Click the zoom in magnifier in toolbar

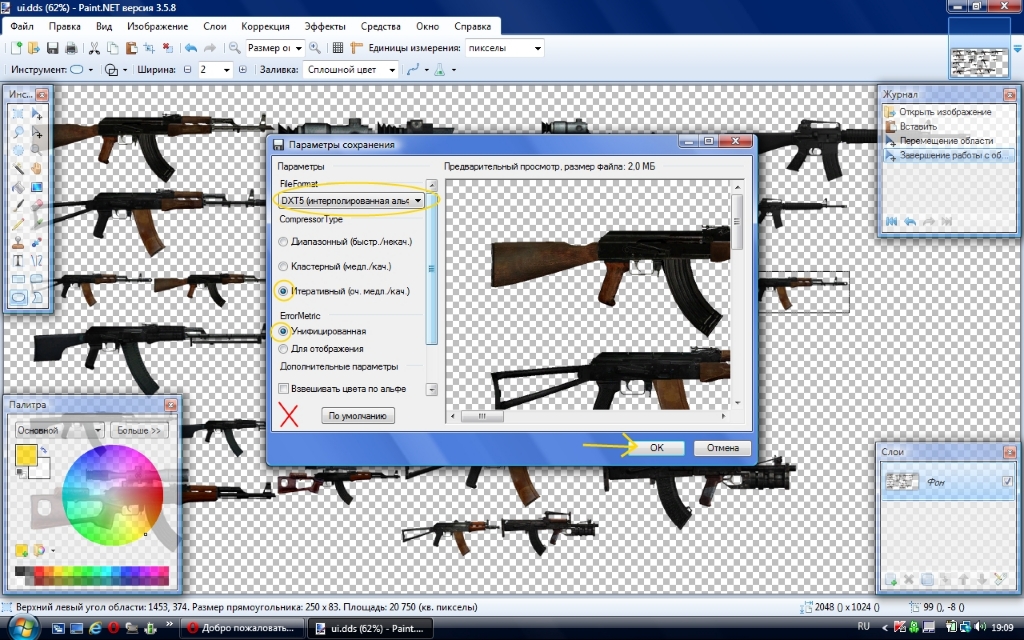pyautogui.click(x=315, y=48)
